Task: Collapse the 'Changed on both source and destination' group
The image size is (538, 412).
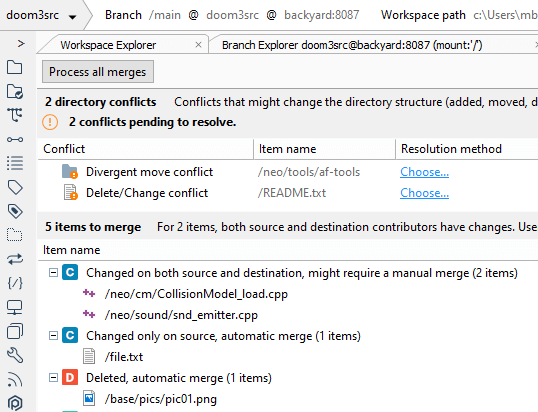Action: (54, 273)
